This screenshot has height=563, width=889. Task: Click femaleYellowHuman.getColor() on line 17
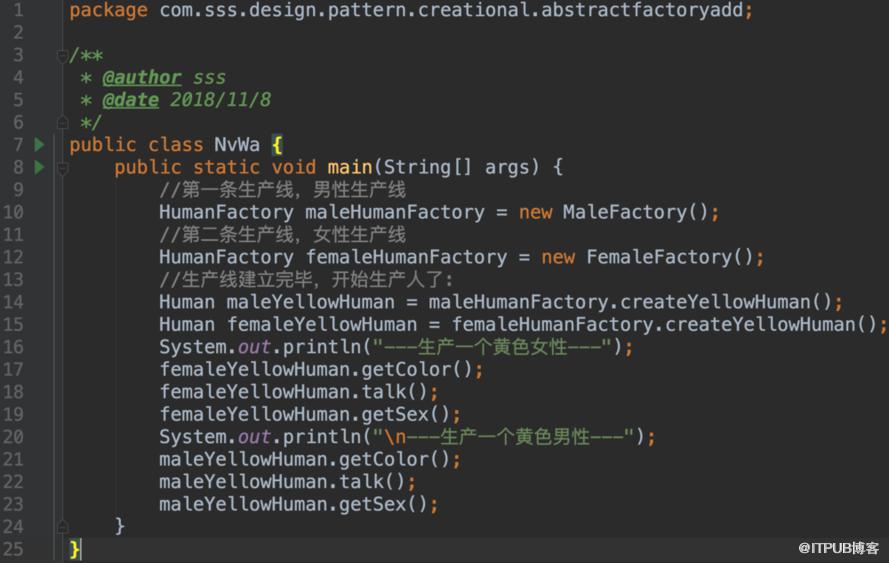coord(316,369)
